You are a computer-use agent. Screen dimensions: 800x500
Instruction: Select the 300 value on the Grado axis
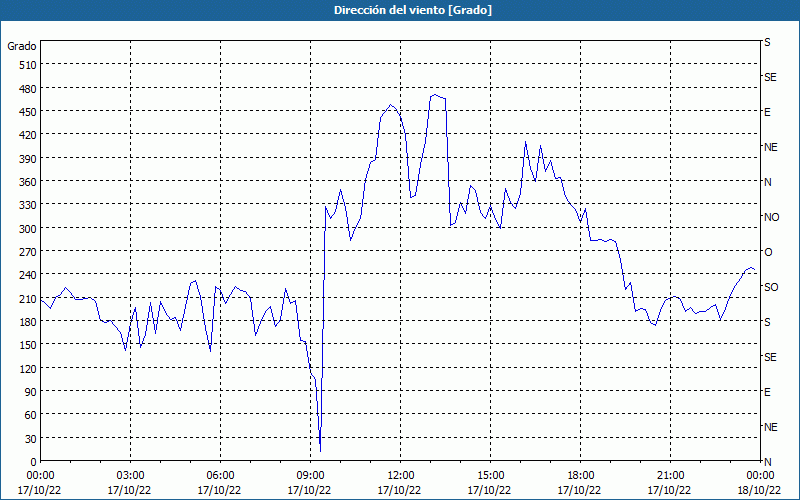28,229
